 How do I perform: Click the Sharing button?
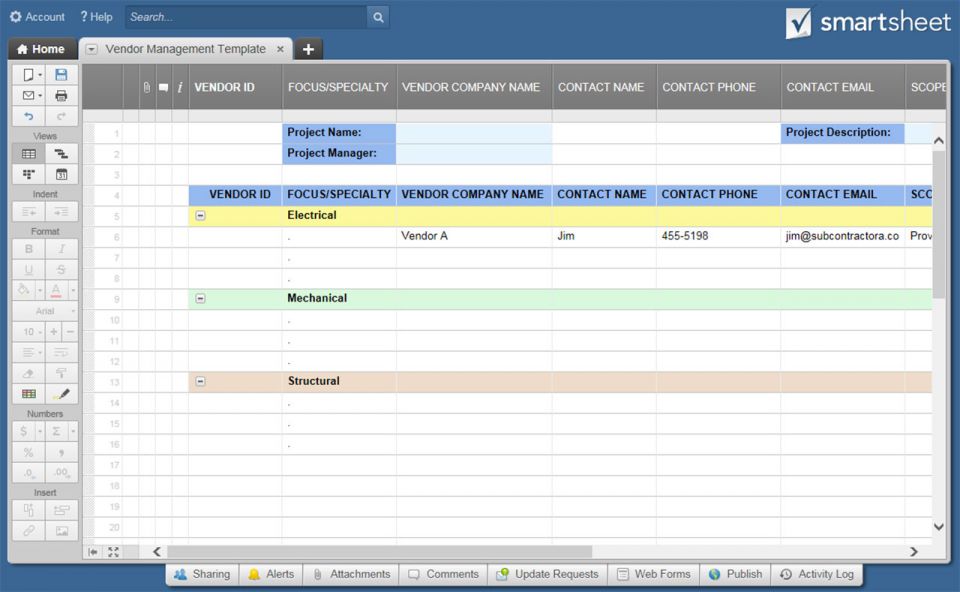click(201, 574)
